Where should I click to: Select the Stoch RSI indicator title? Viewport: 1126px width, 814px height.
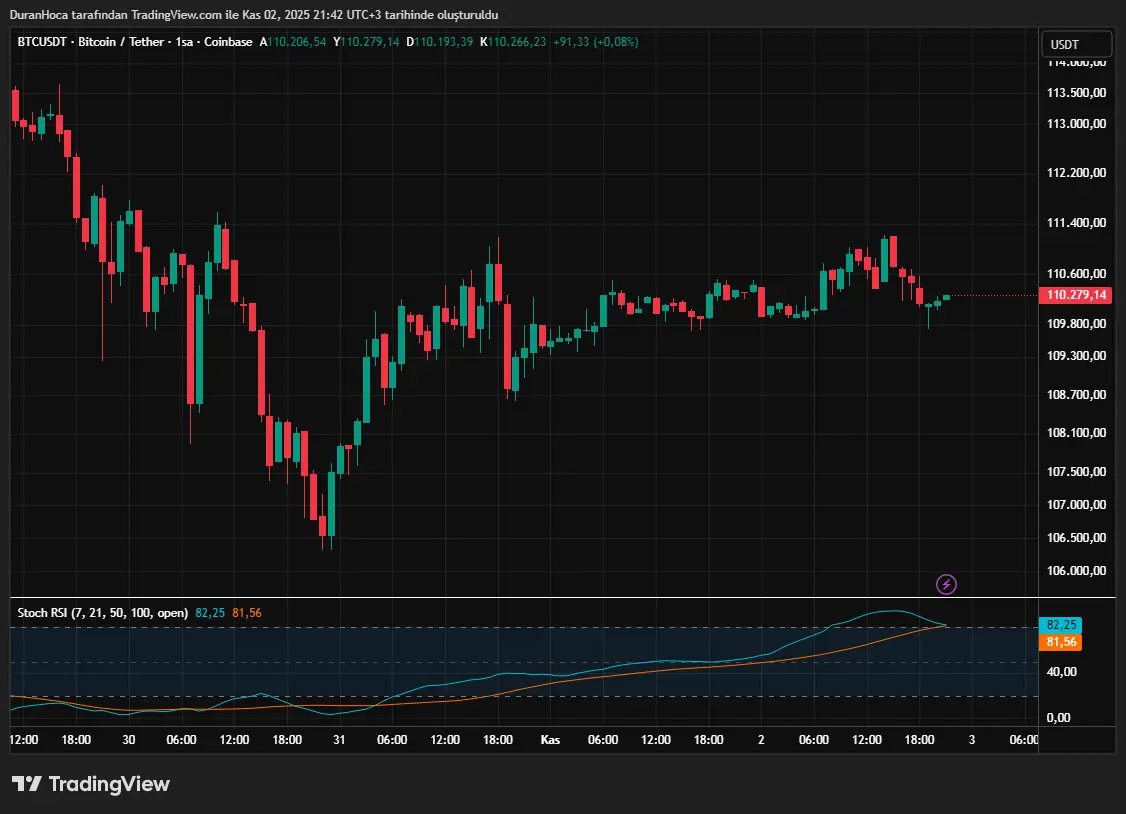point(102,612)
